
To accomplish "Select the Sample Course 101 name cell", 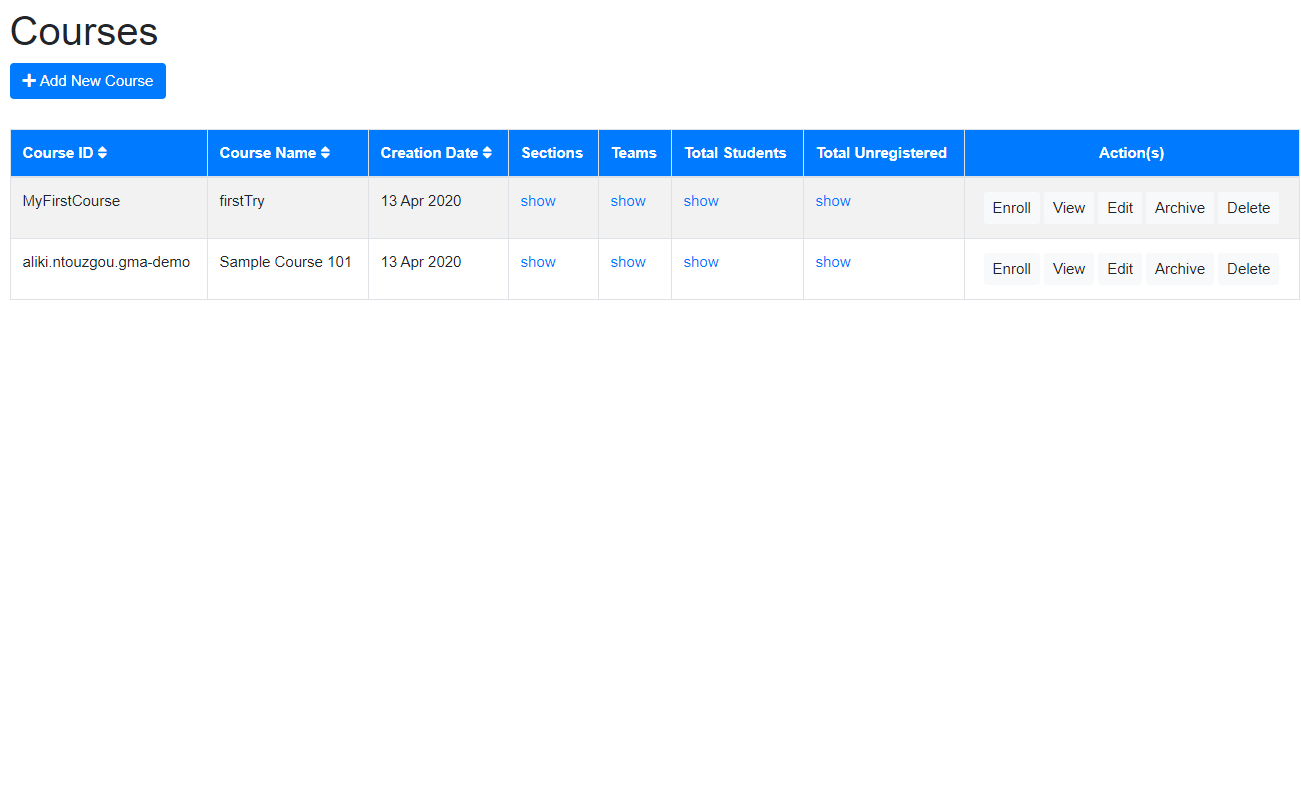I will (x=288, y=269).
